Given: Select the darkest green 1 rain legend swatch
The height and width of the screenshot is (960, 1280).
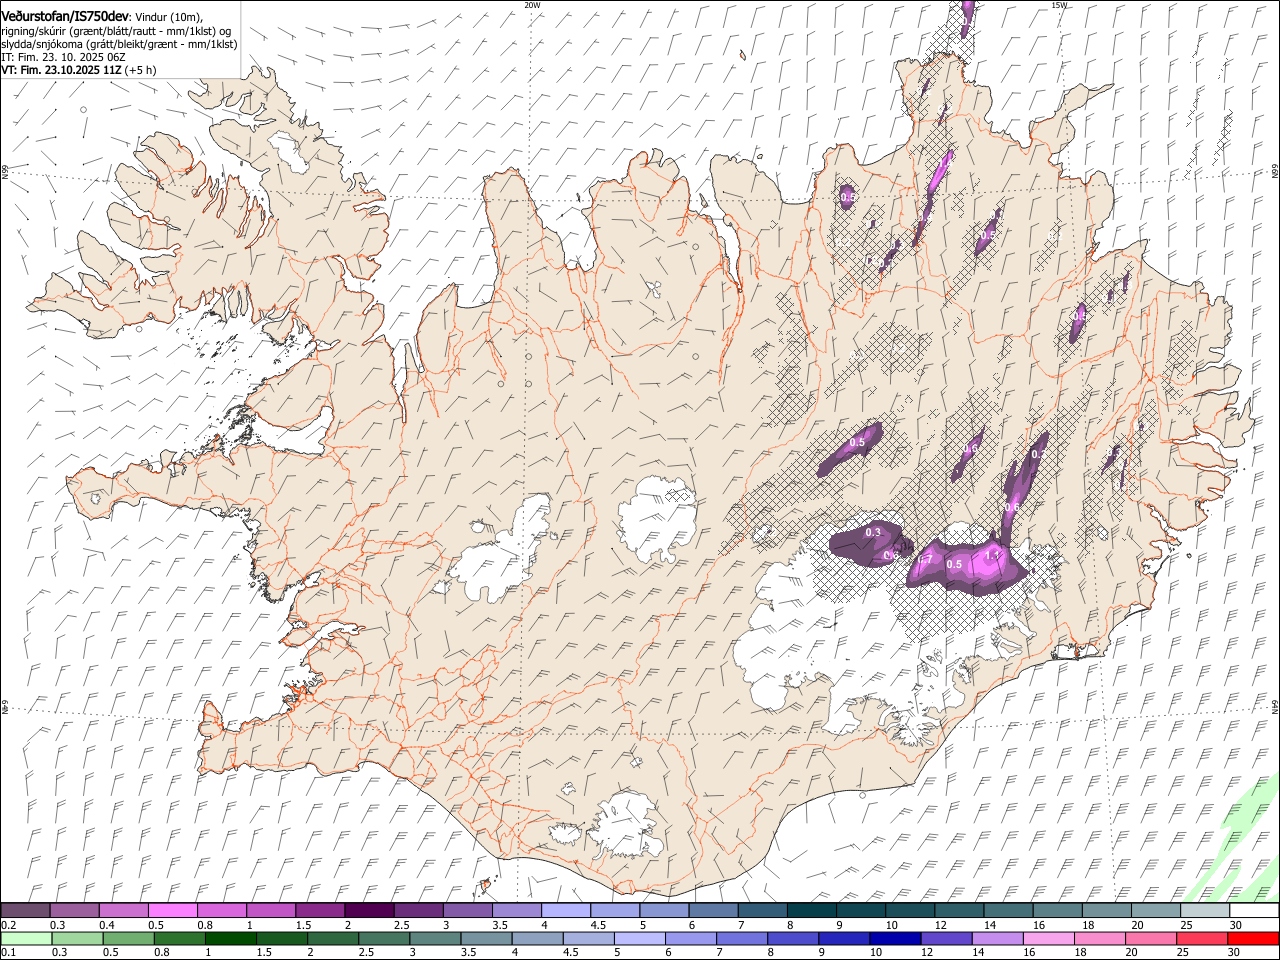Looking at the screenshot, I should 230,938.
